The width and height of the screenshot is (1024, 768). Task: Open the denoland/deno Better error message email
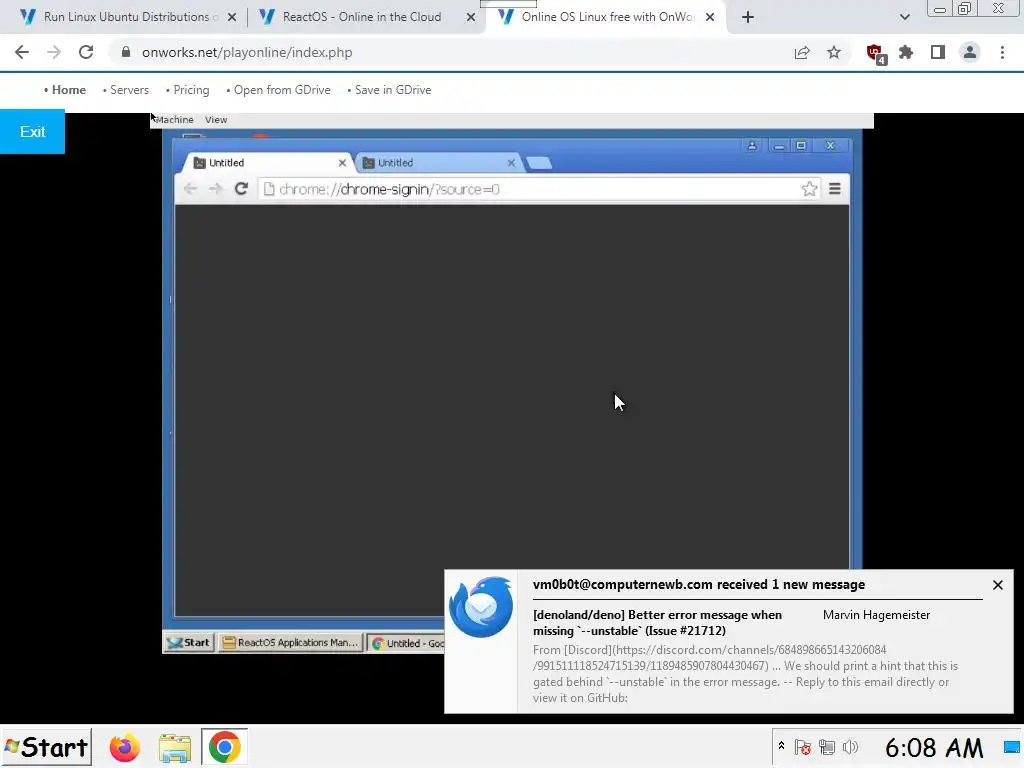coord(657,623)
